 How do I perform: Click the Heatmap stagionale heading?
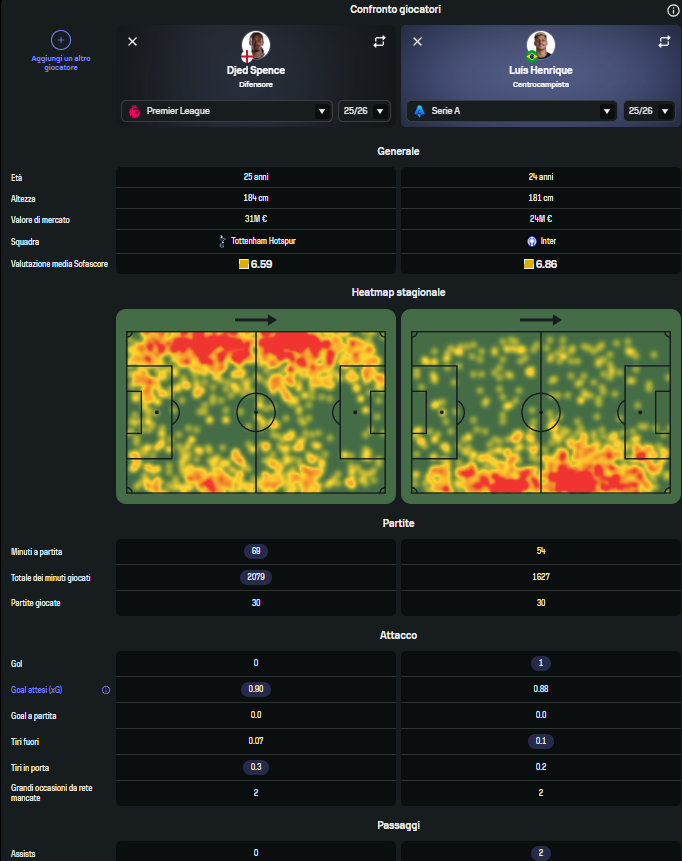(x=398, y=292)
